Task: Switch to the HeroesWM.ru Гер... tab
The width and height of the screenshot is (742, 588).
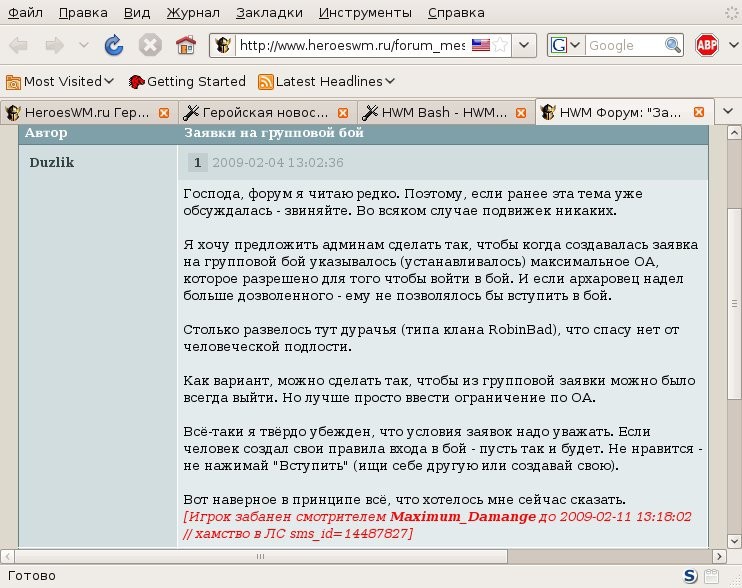Action: (87, 113)
